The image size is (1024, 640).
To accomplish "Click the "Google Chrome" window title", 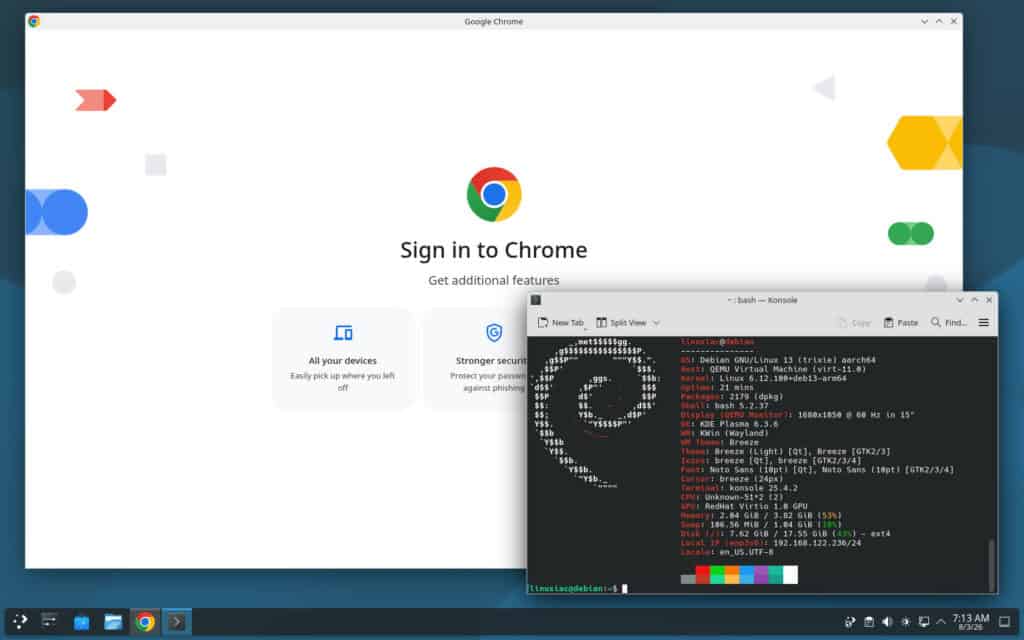I will click(494, 21).
